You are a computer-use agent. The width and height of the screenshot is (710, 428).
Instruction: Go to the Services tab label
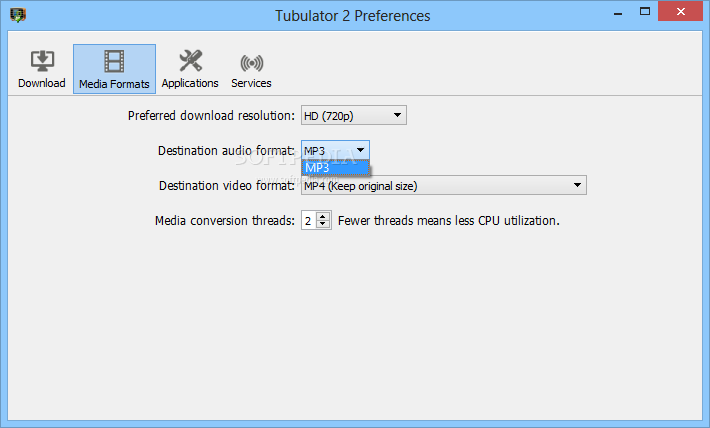(x=251, y=83)
